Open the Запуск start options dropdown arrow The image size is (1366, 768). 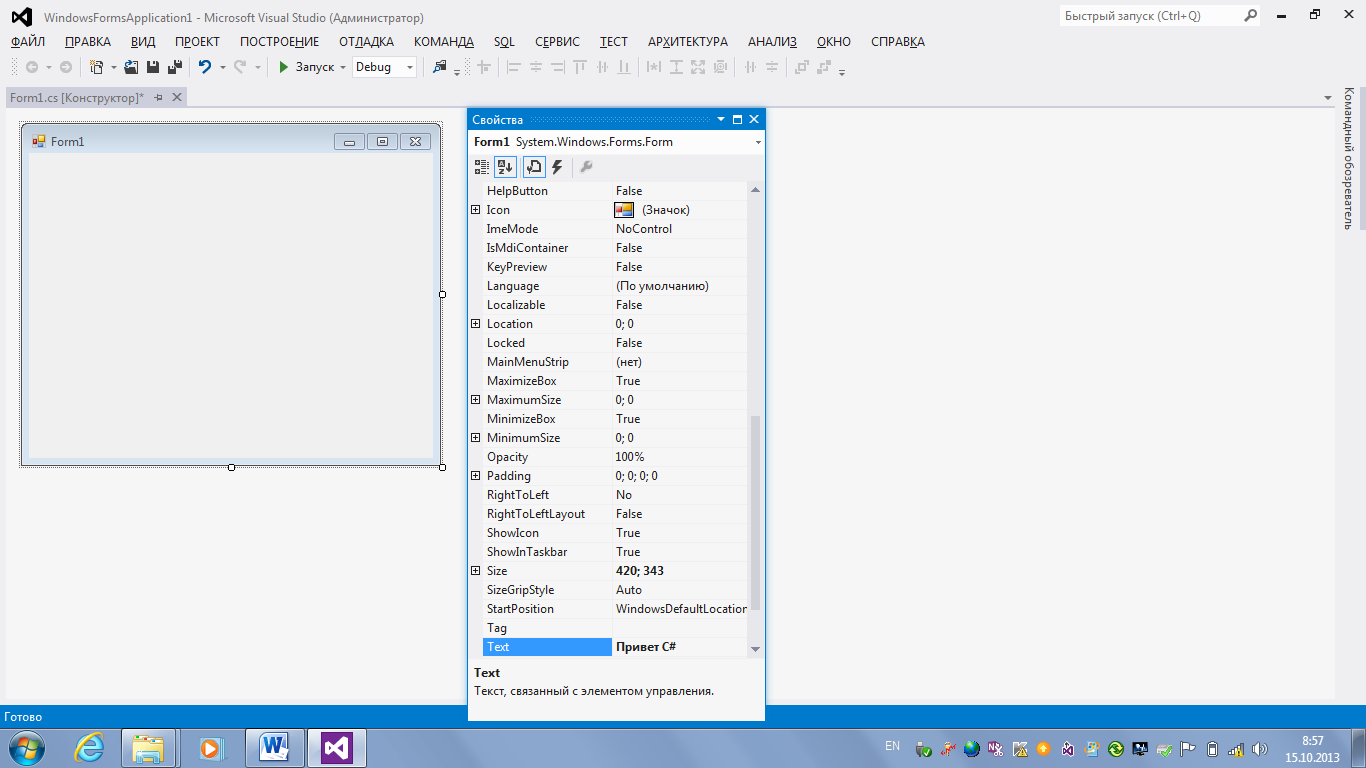tap(343, 67)
